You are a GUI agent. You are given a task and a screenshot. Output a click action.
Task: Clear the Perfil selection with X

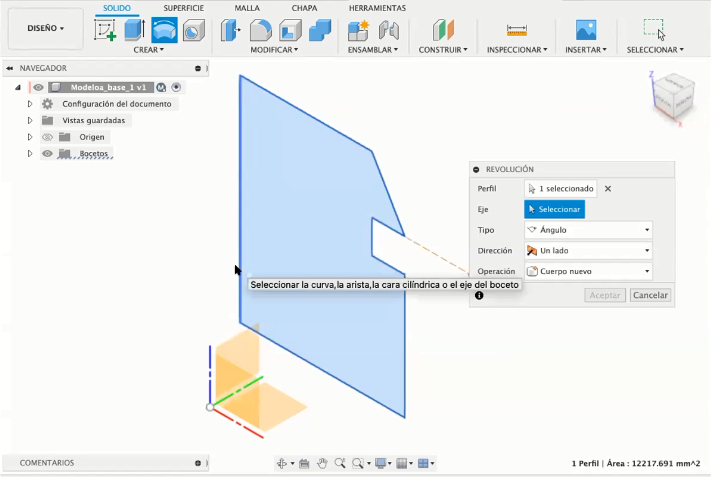[608, 189]
